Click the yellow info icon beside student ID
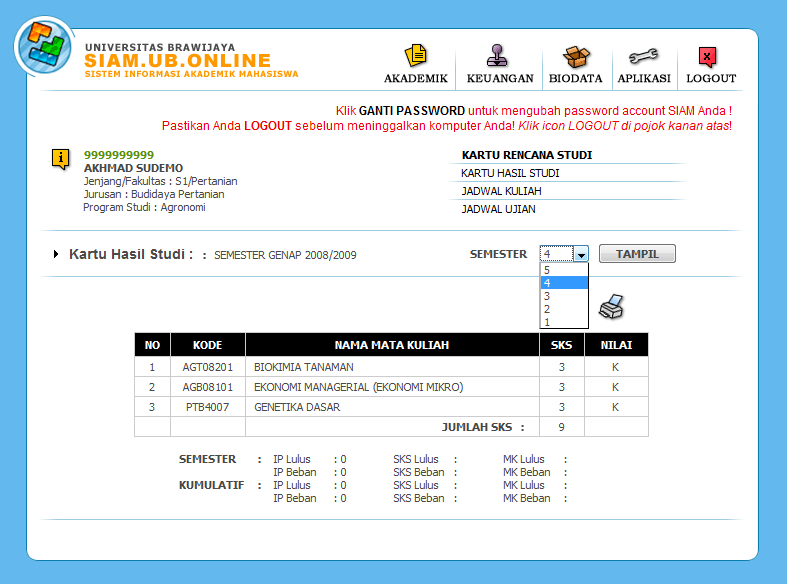Viewport: 787px width, 584px height. click(x=61, y=160)
